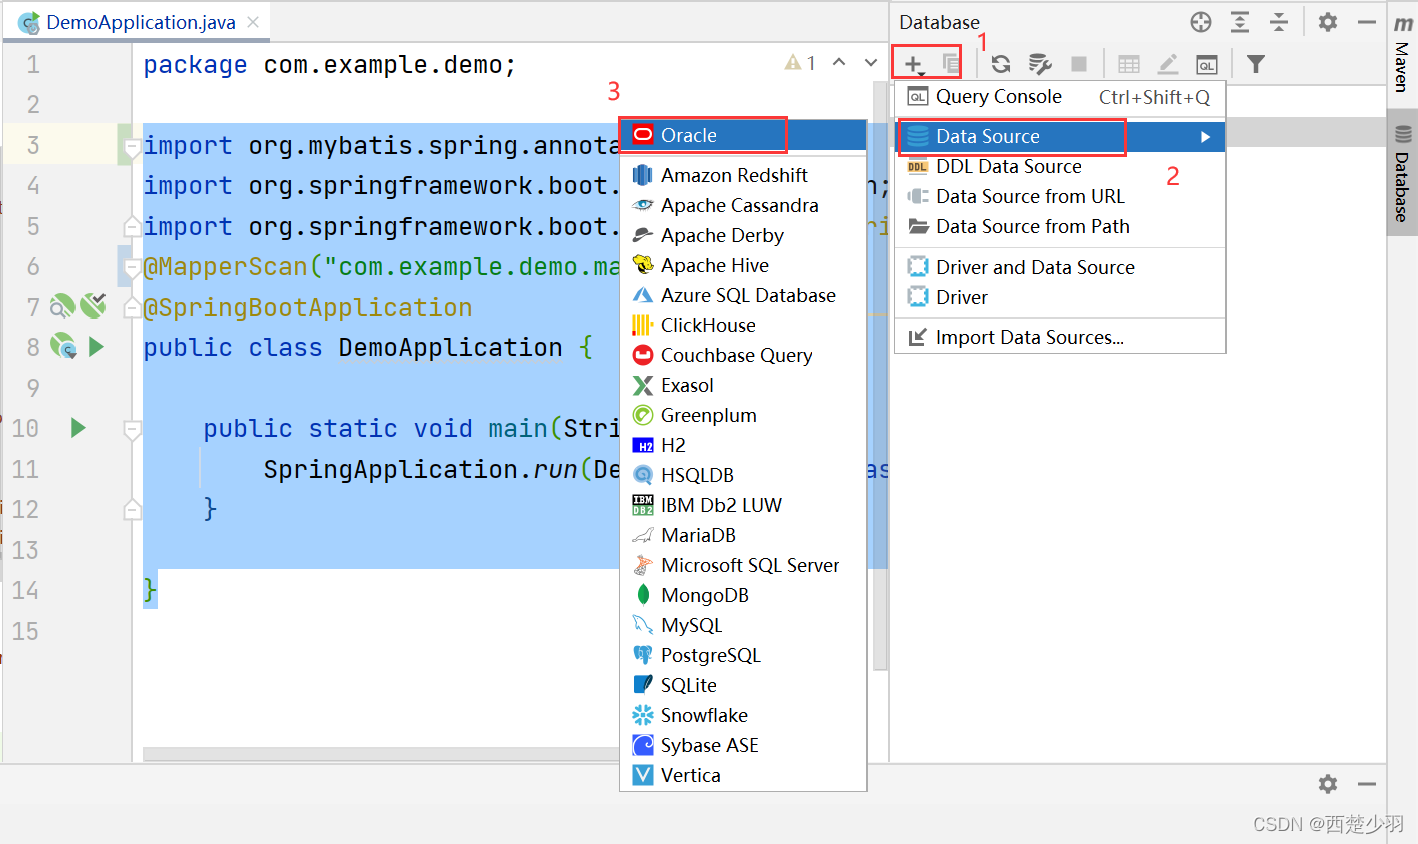Choose Query Console menu item
The image size is (1418, 844).
pyautogui.click(x=1060, y=97)
